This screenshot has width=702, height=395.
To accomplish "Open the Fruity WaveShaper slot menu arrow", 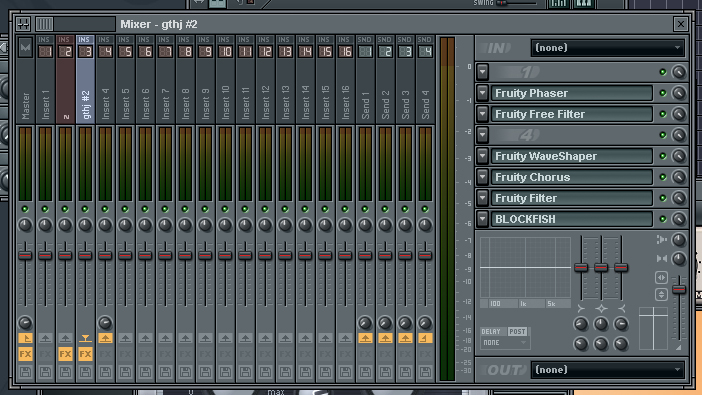I will [x=483, y=156].
